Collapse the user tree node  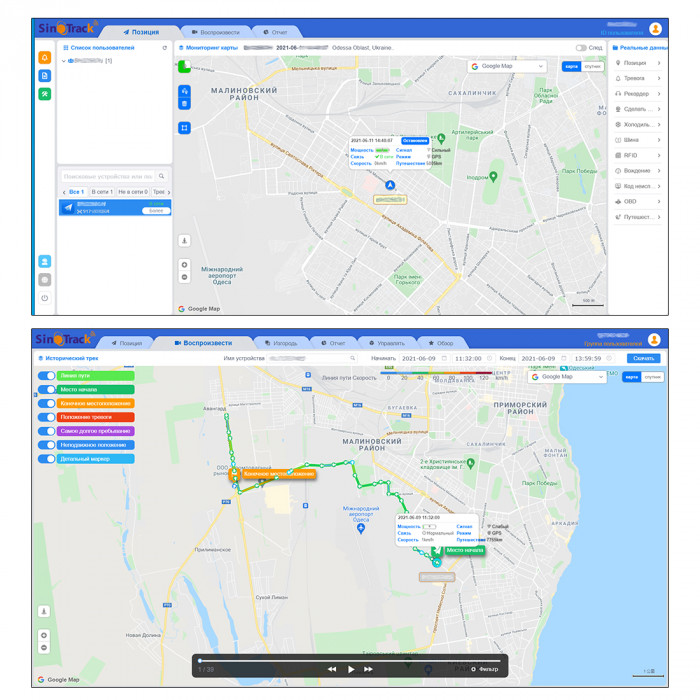pos(63,61)
